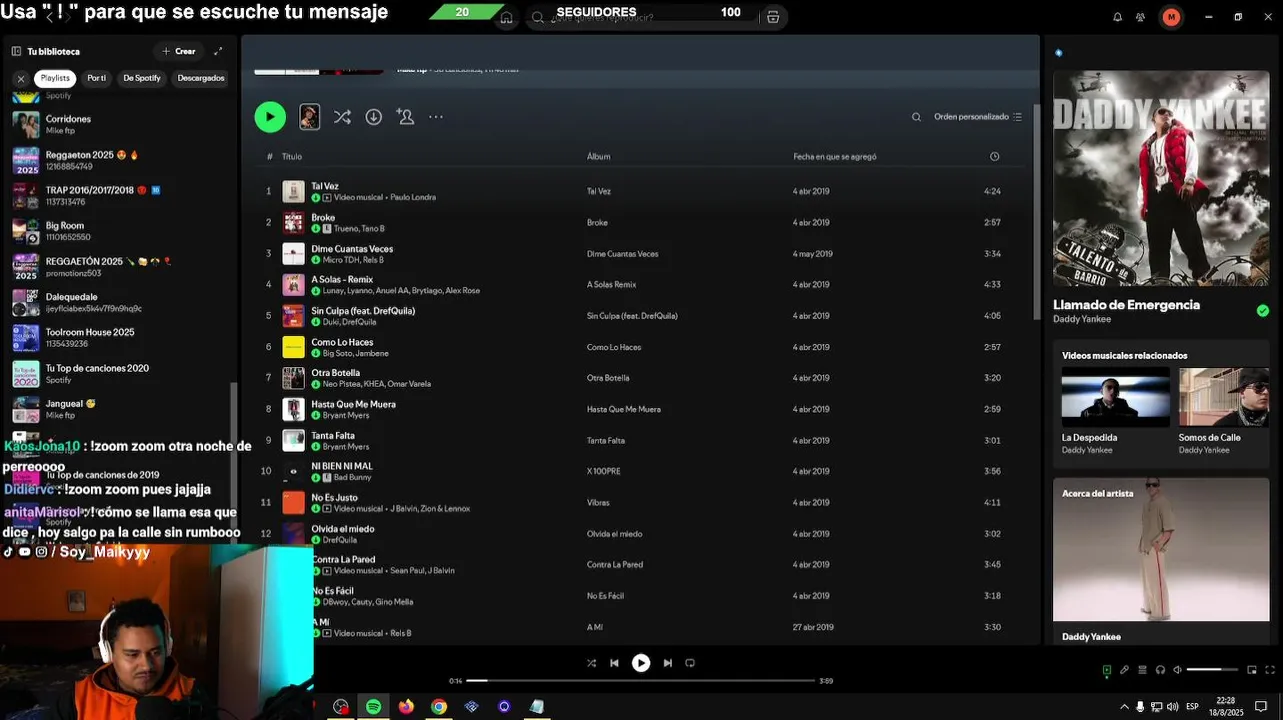Go to Spotify Home icon
This screenshot has width=1283, height=720.
click(506, 17)
